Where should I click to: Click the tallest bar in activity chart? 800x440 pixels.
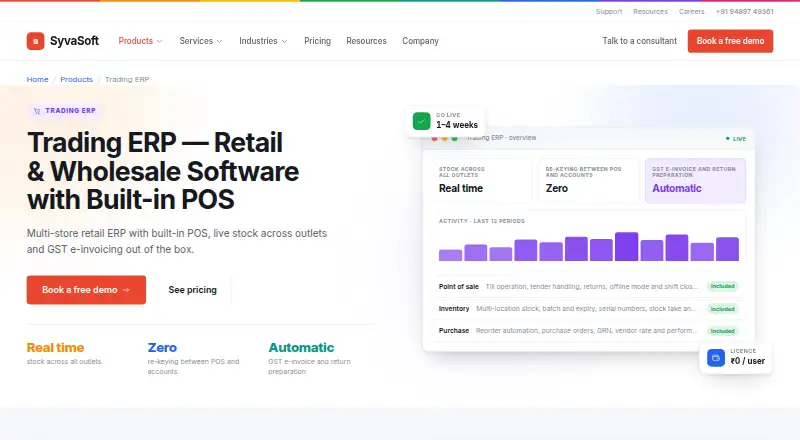[x=627, y=247]
